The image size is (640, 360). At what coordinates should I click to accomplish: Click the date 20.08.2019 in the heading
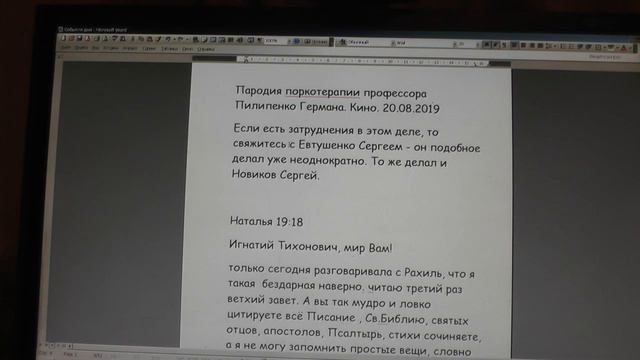(411, 109)
